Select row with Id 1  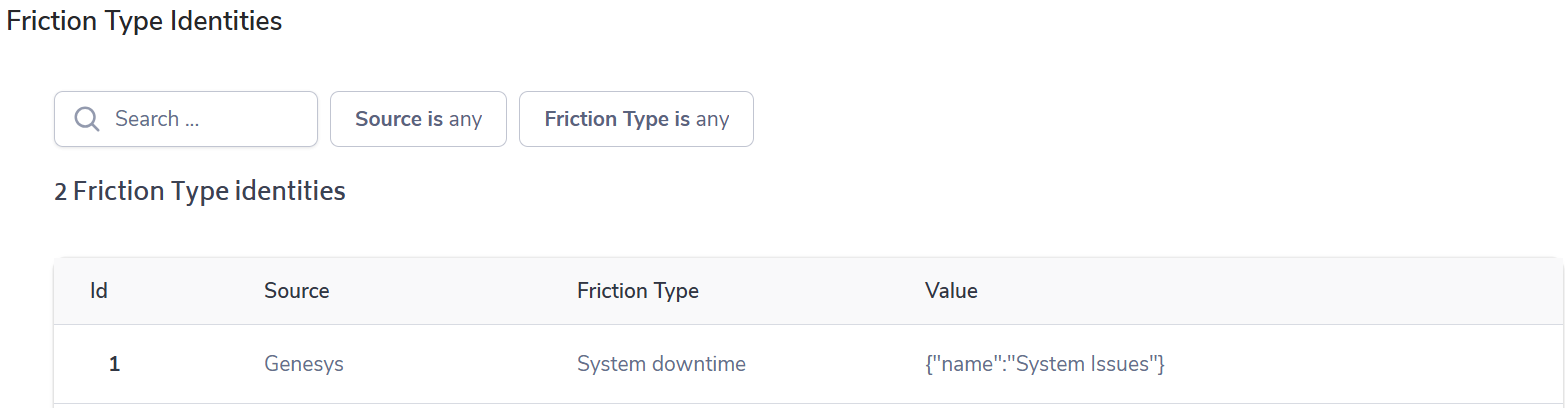(114, 364)
